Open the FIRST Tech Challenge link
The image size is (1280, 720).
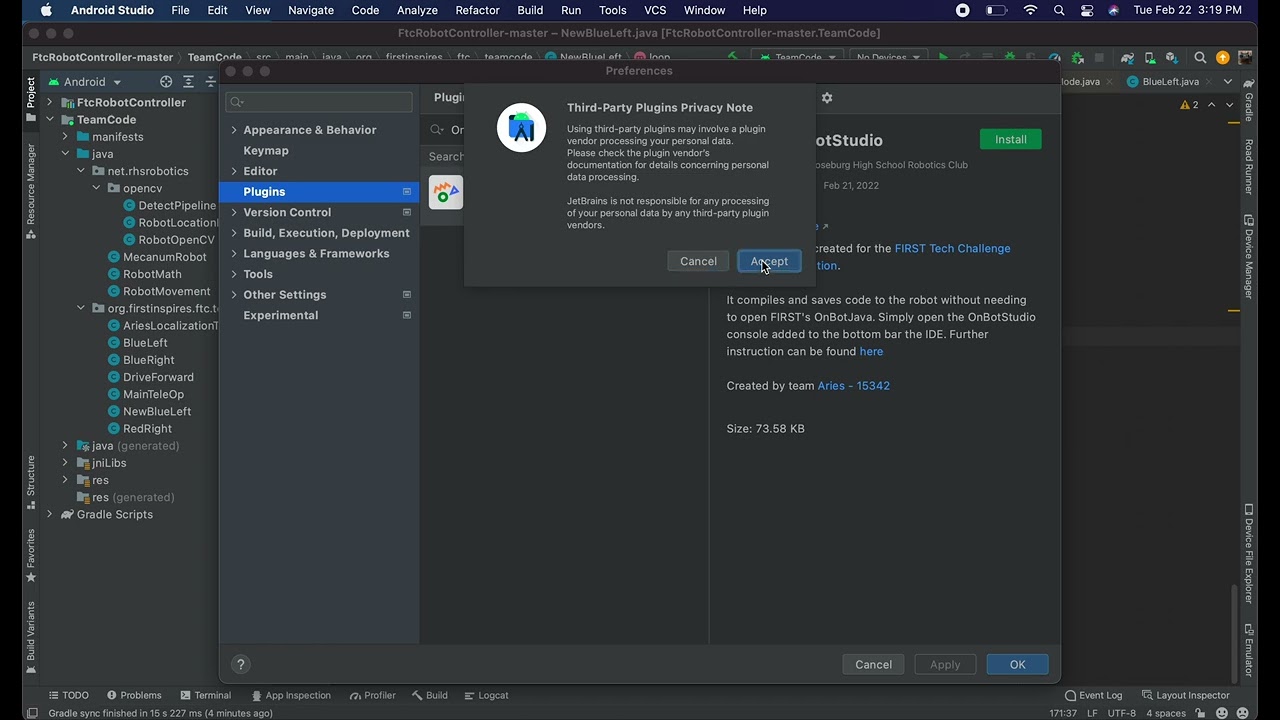pos(952,248)
